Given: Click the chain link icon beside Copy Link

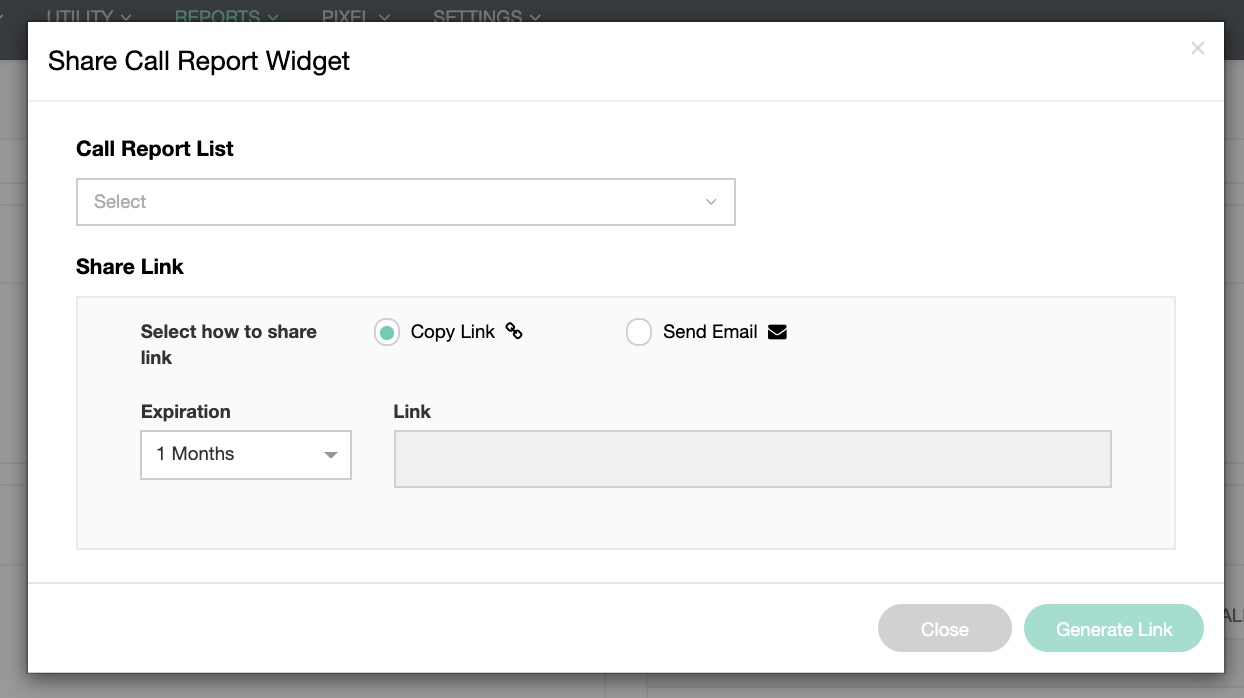Looking at the screenshot, I should [514, 331].
